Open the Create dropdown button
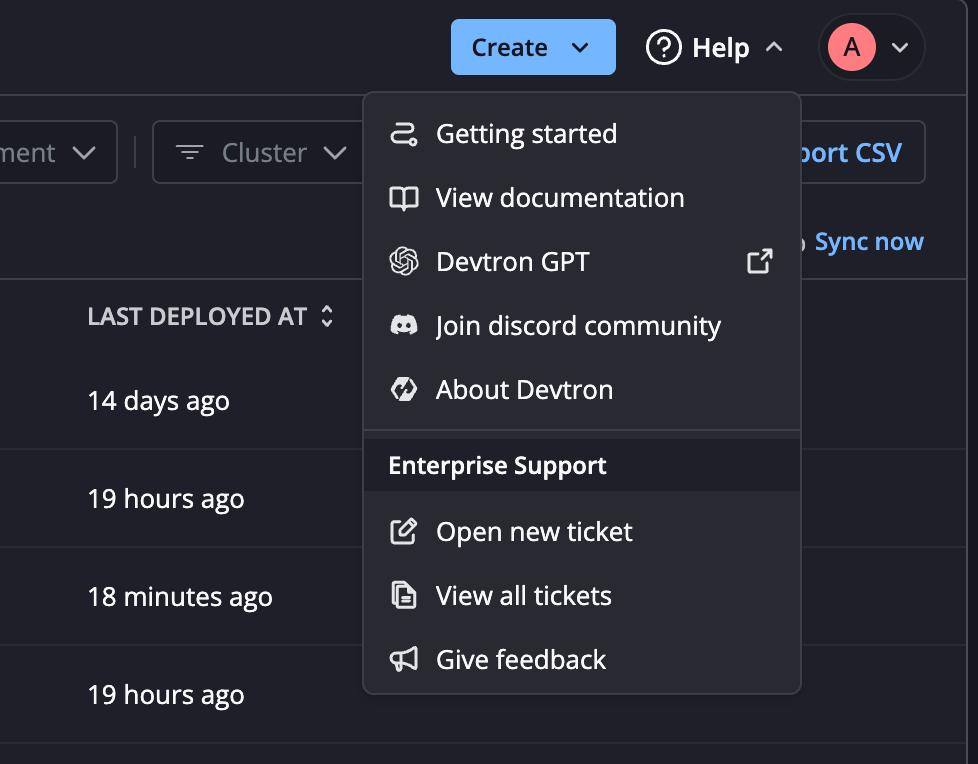Viewport: 978px width, 764px height. [x=532, y=47]
